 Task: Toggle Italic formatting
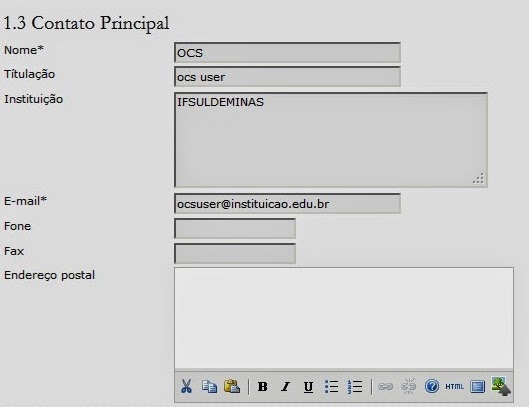coord(285,386)
